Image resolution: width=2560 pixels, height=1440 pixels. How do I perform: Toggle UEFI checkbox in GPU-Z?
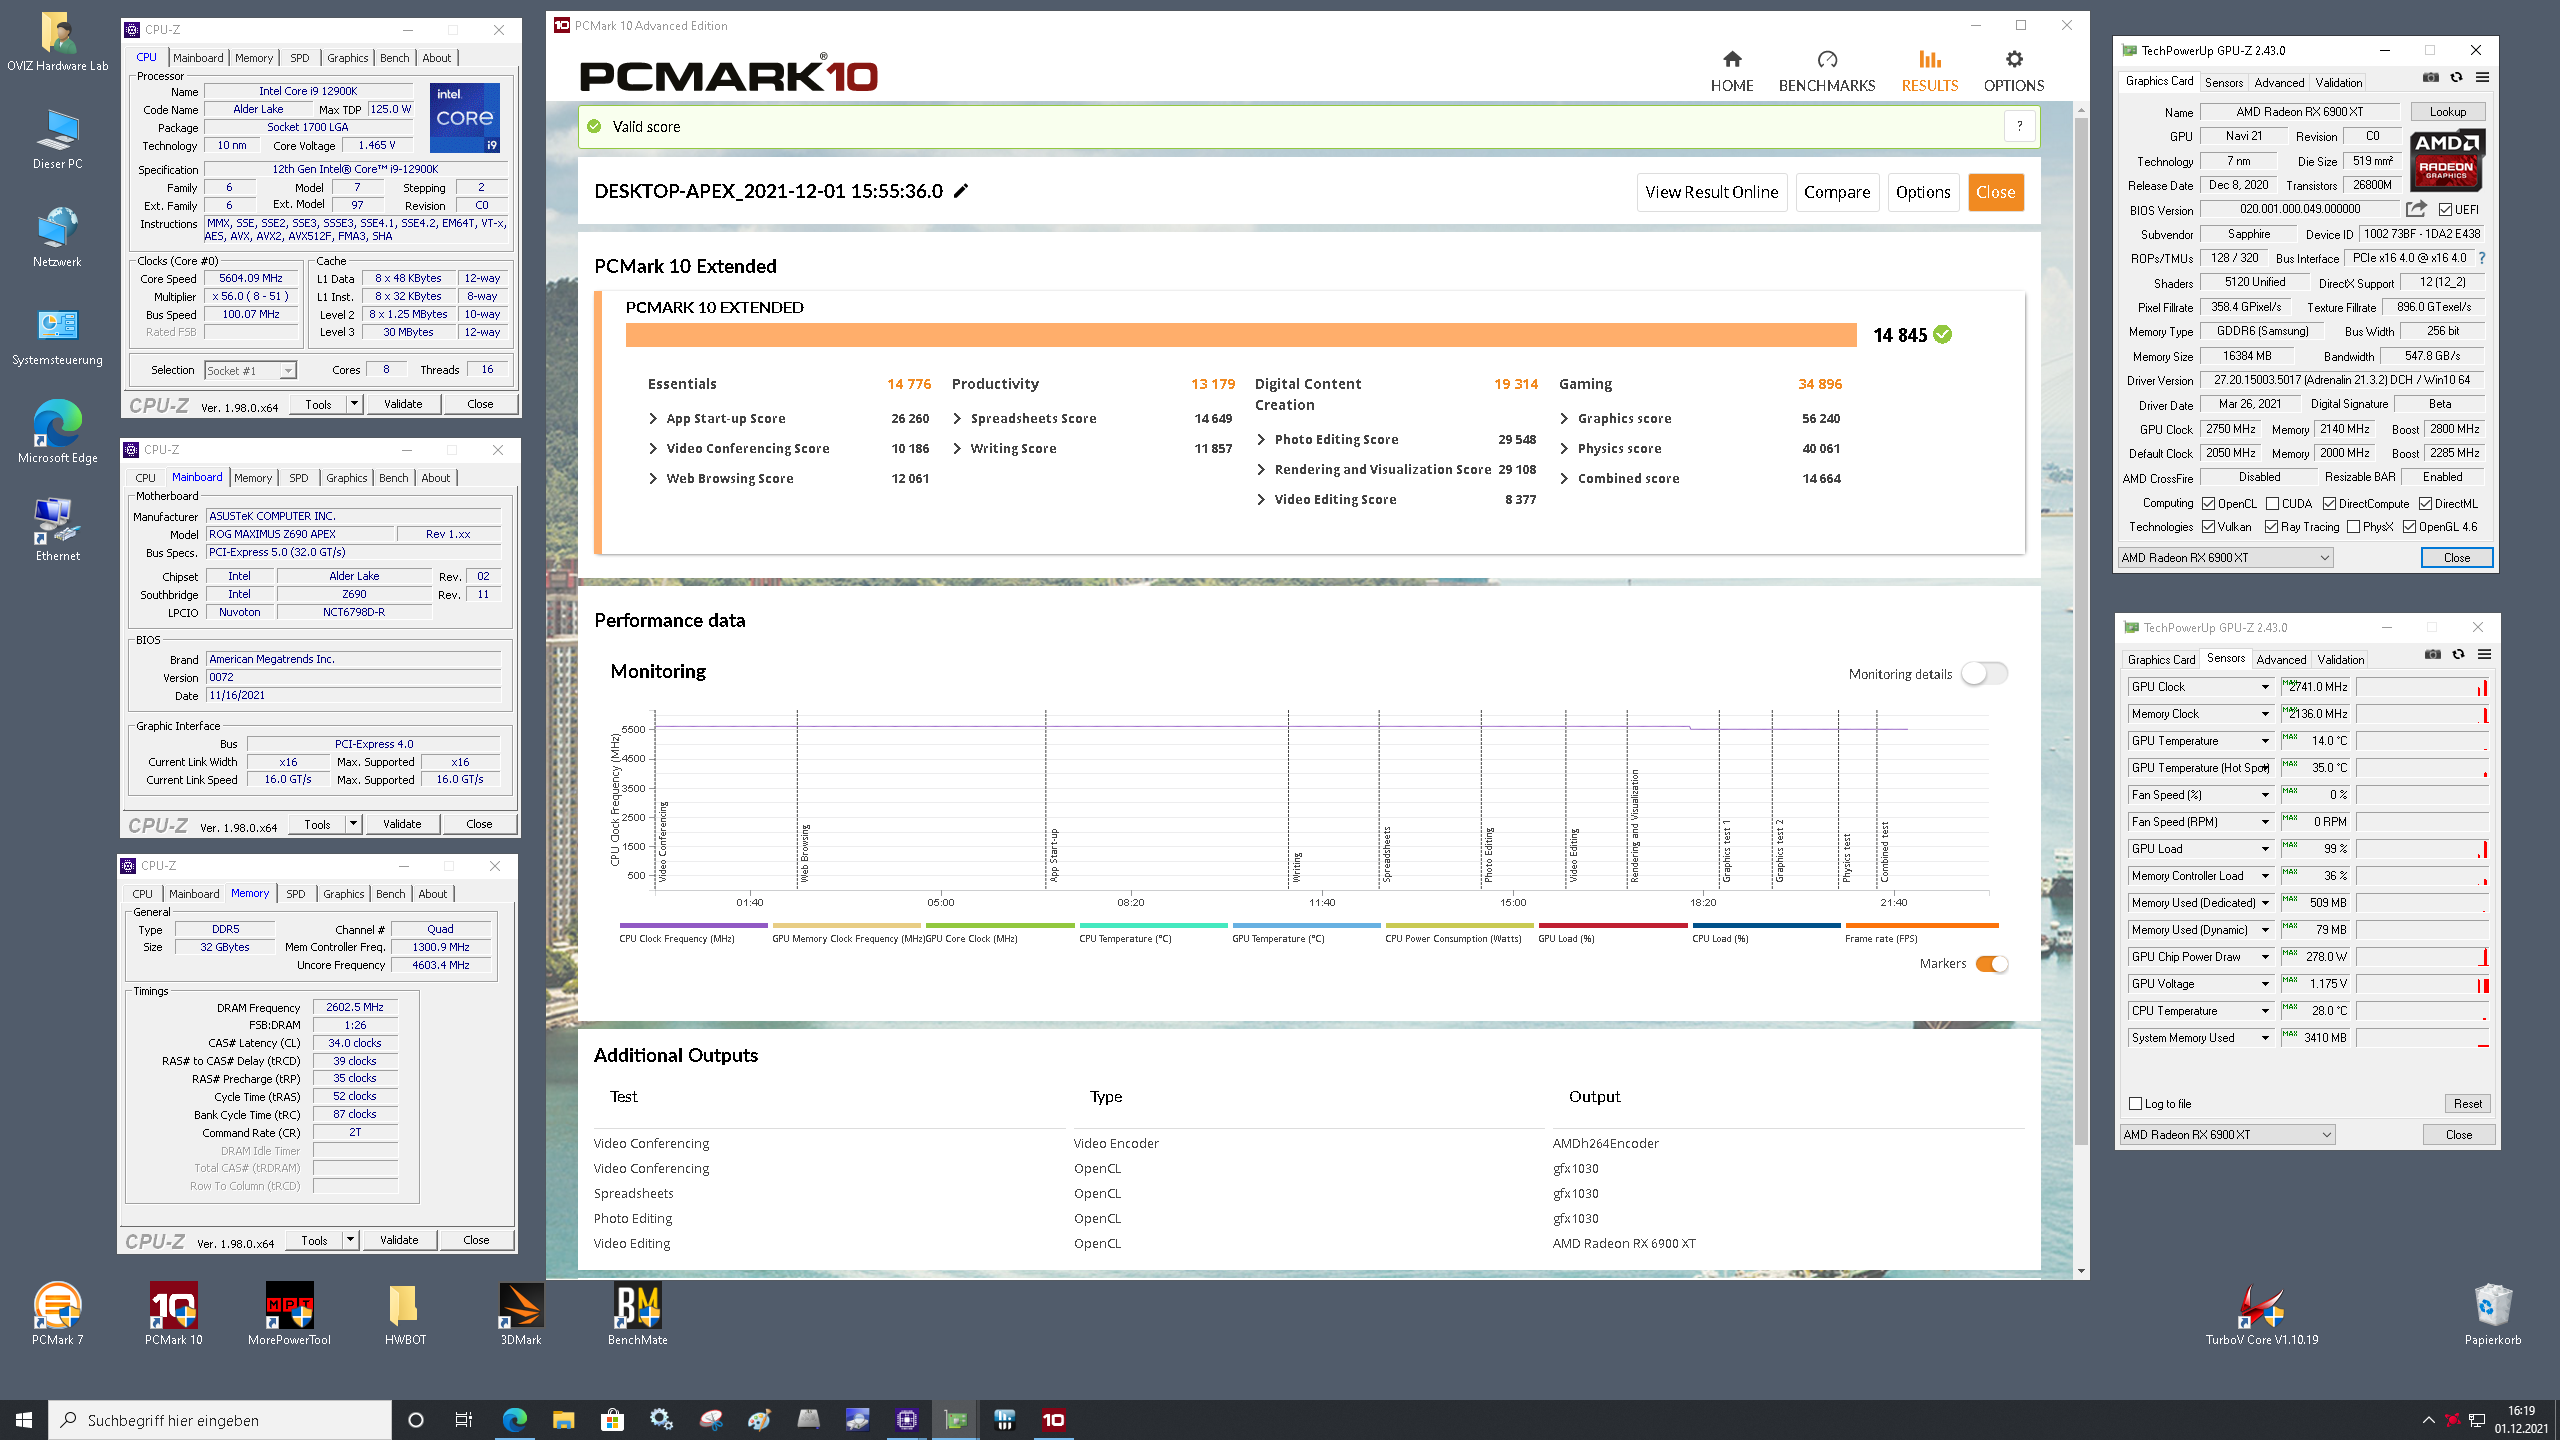click(x=2445, y=209)
